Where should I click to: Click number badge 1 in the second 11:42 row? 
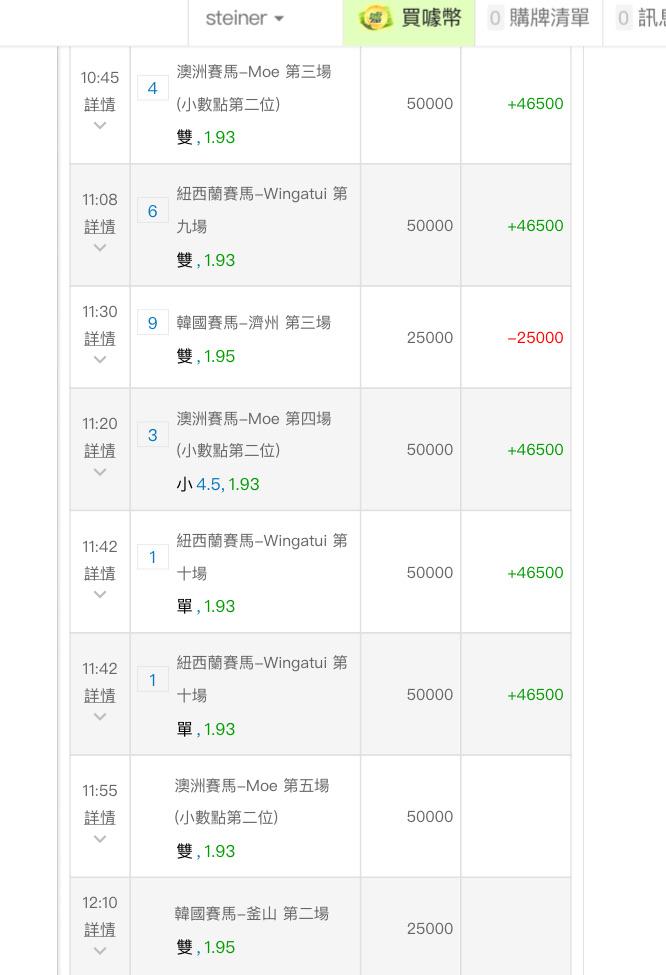click(152, 680)
